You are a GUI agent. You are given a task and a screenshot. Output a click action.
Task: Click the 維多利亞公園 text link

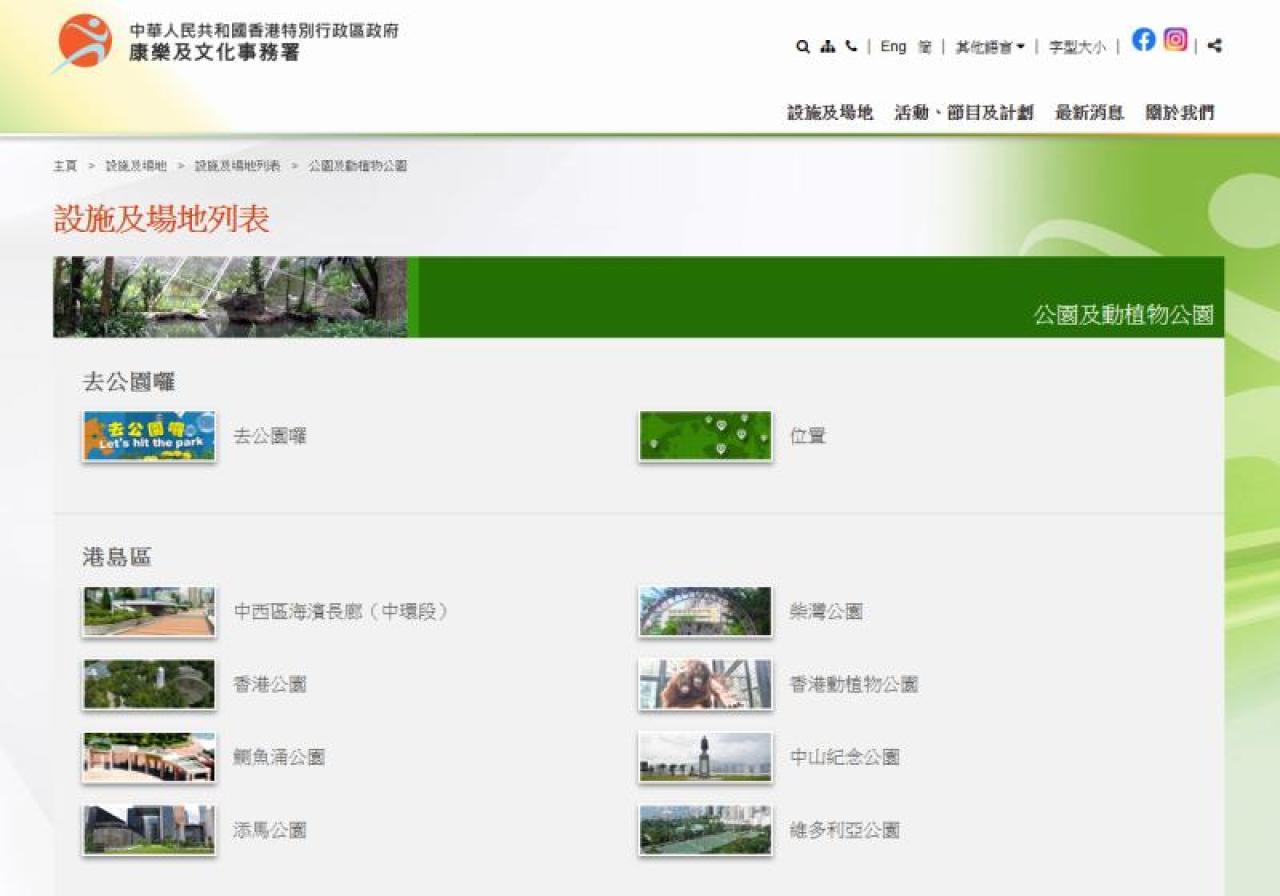click(x=845, y=830)
